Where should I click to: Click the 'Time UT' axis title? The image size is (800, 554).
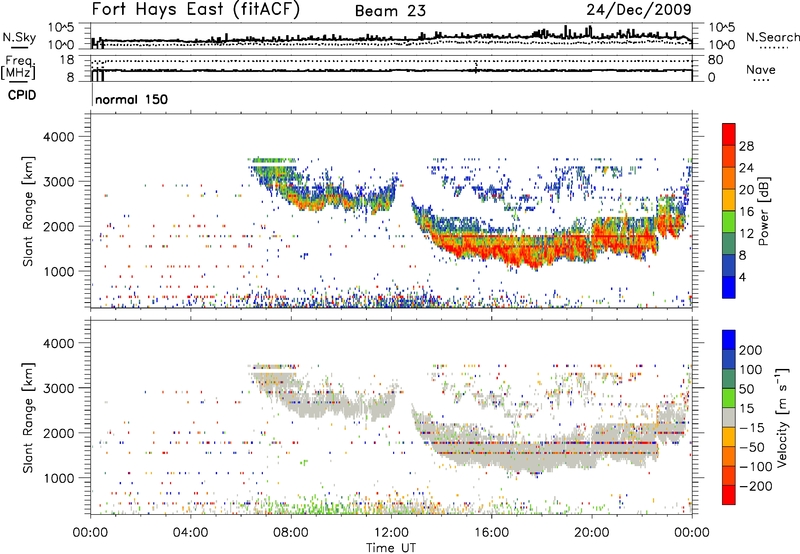pyautogui.click(x=391, y=548)
